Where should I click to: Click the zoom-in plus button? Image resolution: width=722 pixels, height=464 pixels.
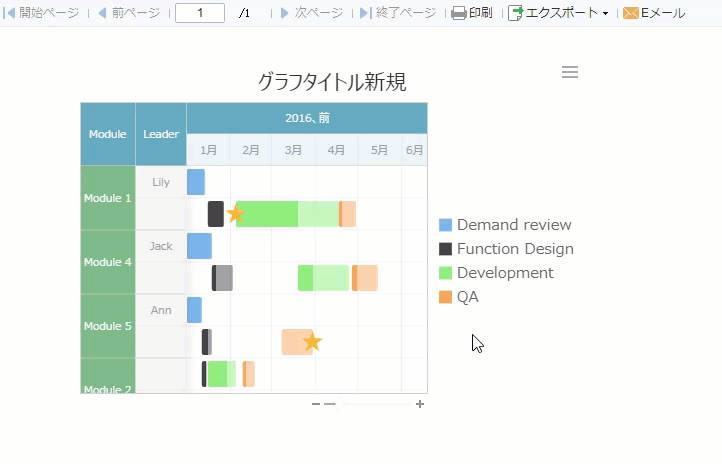[x=420, y=404]
